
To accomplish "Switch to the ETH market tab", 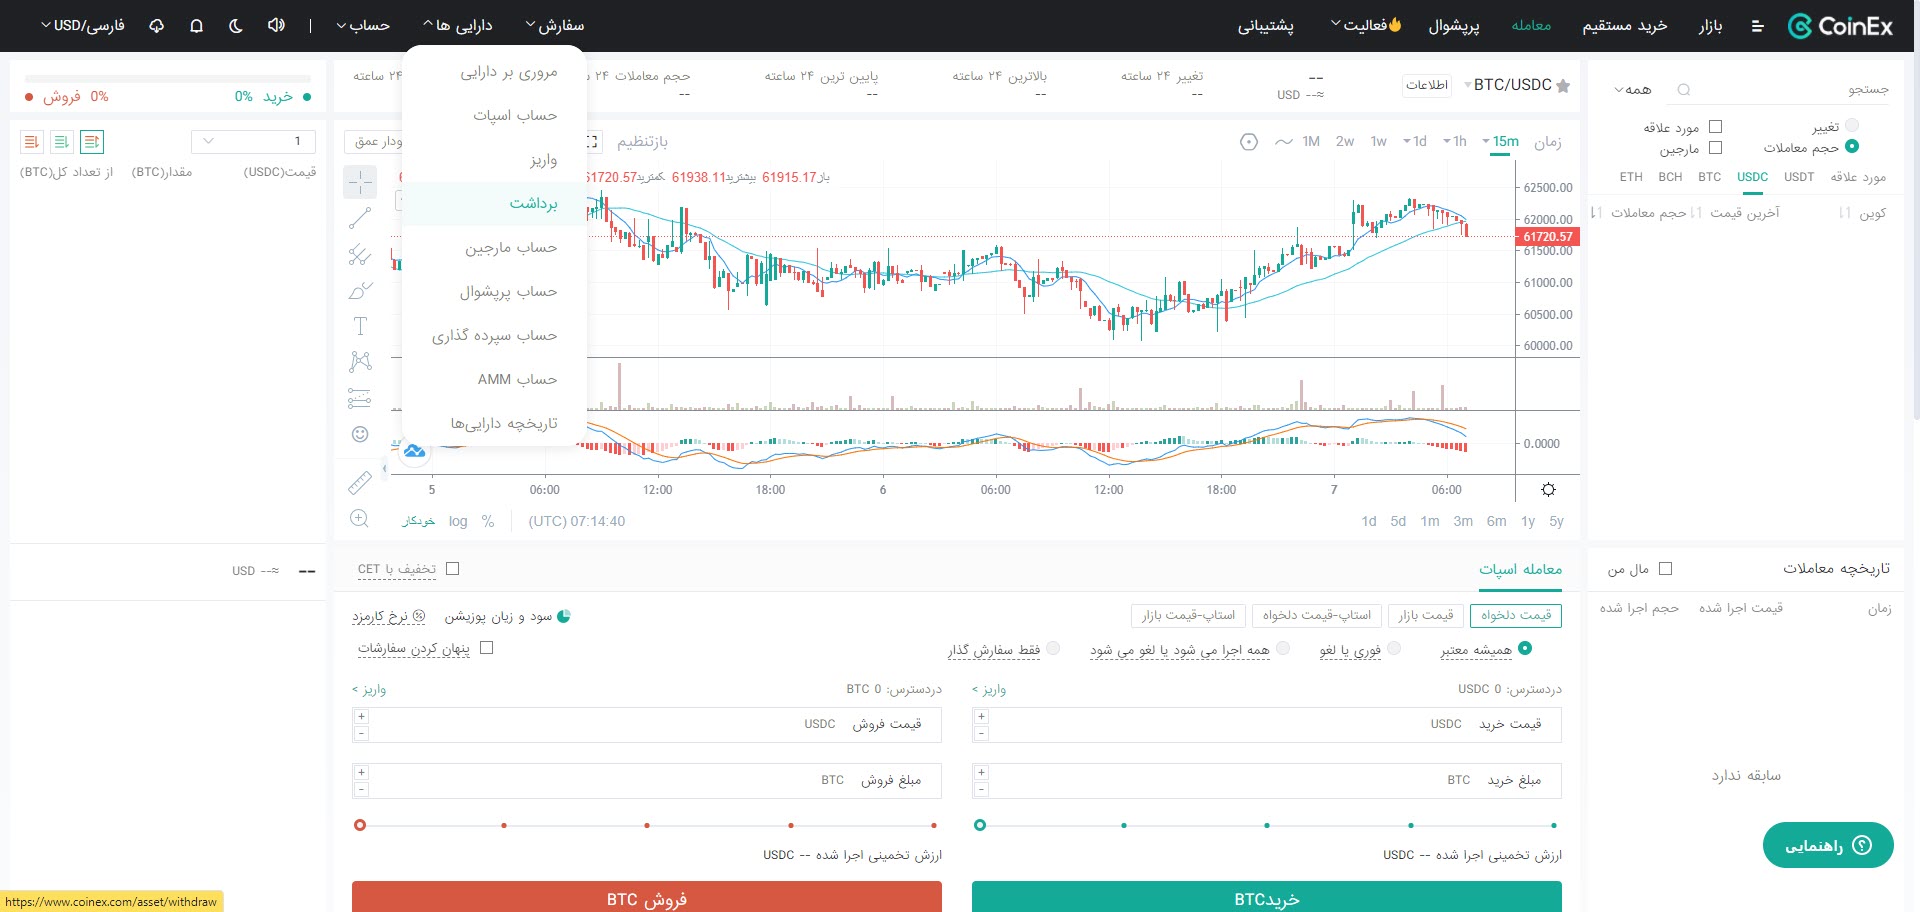I will 1631,177.
